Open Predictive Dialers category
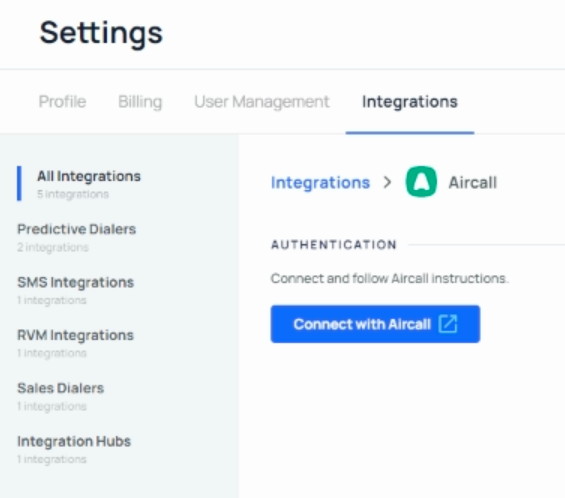 (x=76, y=229)
